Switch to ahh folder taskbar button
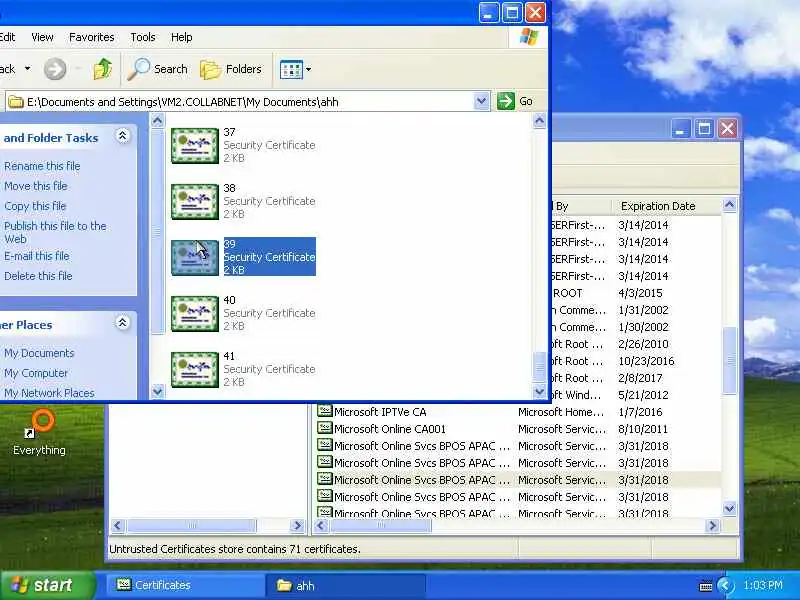 345,585
